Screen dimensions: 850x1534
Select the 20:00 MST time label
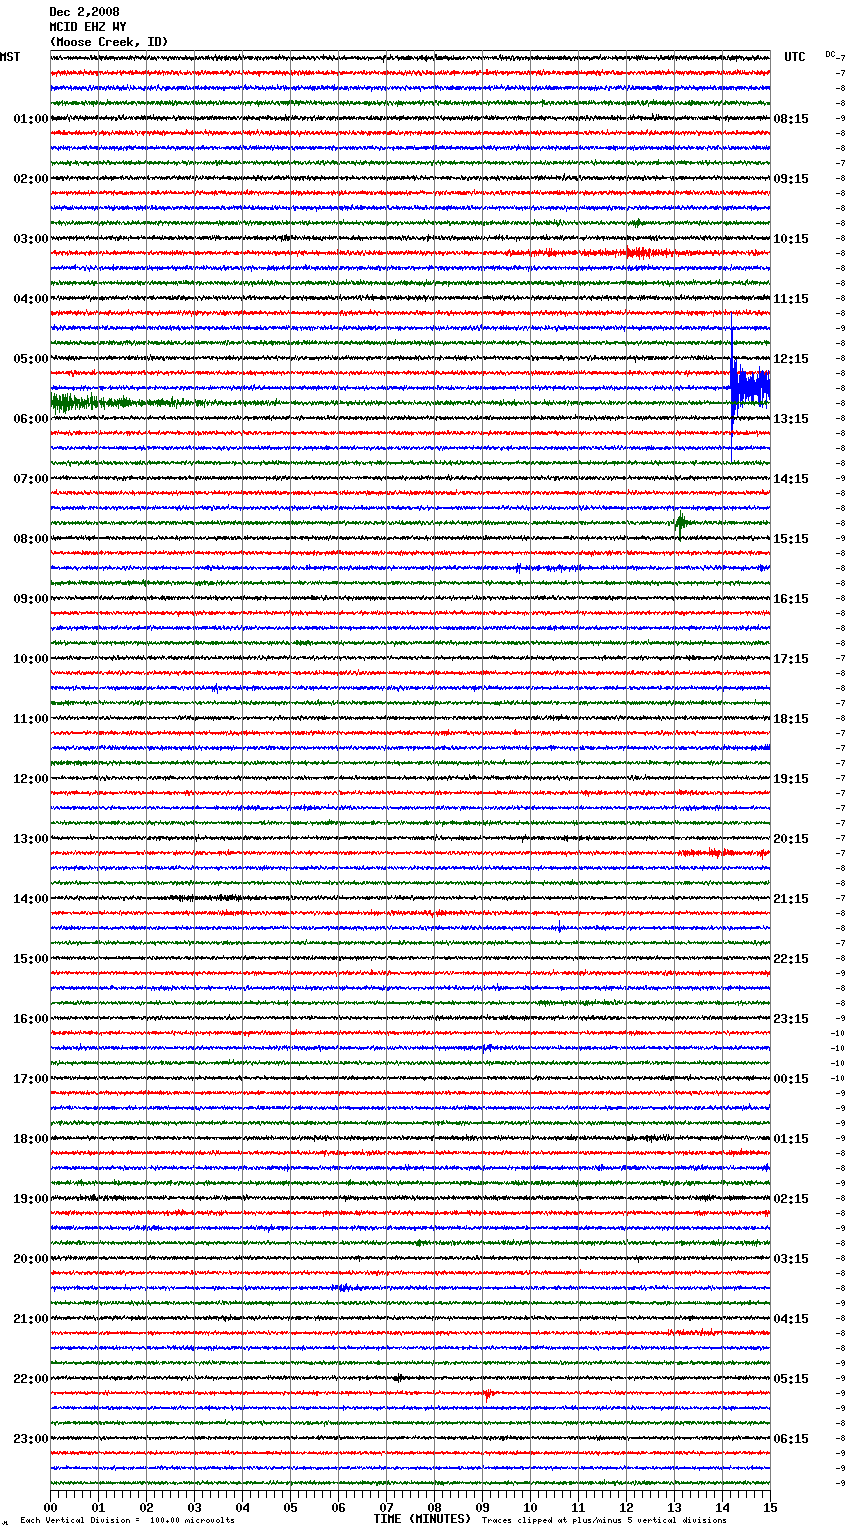tap(31, 1259)
